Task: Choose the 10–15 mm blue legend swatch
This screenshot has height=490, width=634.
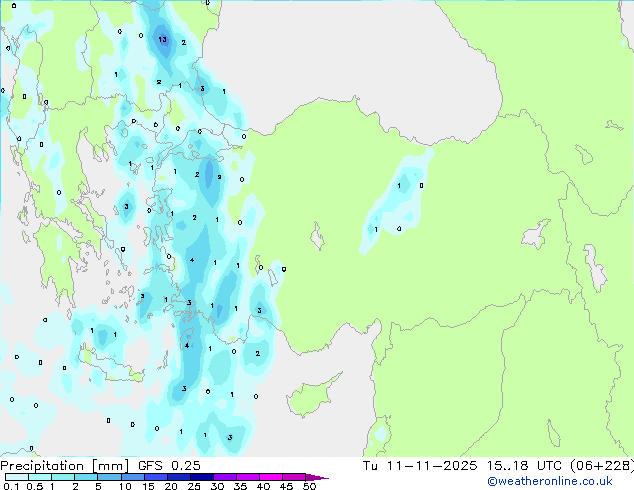Action: pos(132,477)
